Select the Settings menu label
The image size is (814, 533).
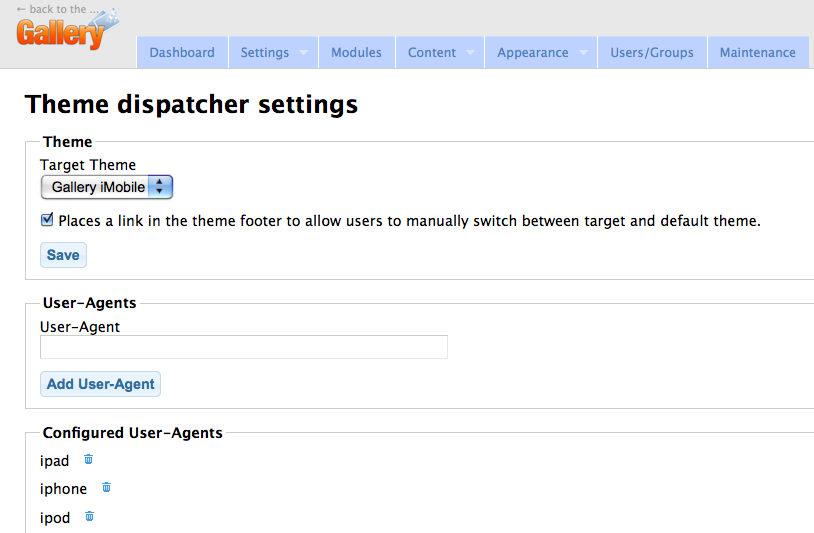pos(265,52)
